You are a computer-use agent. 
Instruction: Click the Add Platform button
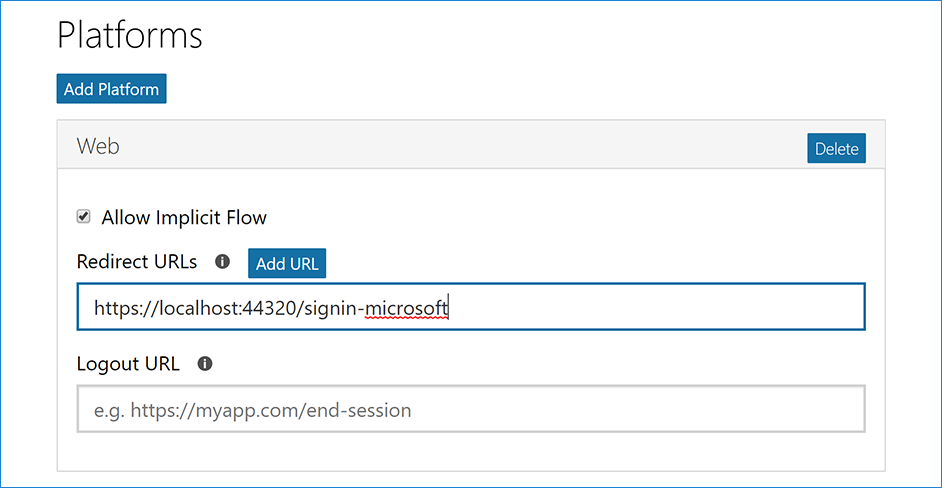(111, 89)
